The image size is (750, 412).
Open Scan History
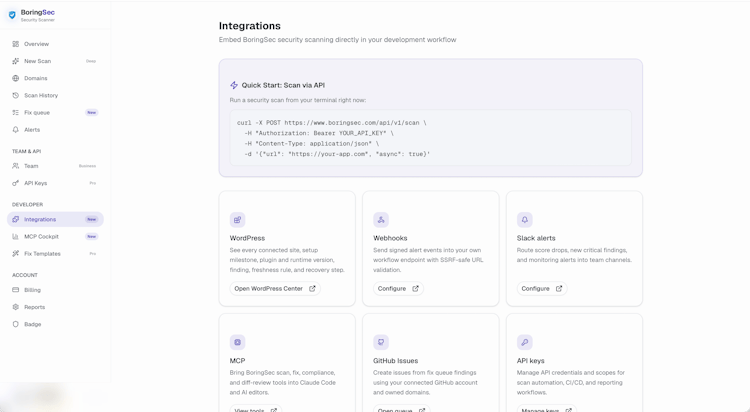[x=55, y=96]
